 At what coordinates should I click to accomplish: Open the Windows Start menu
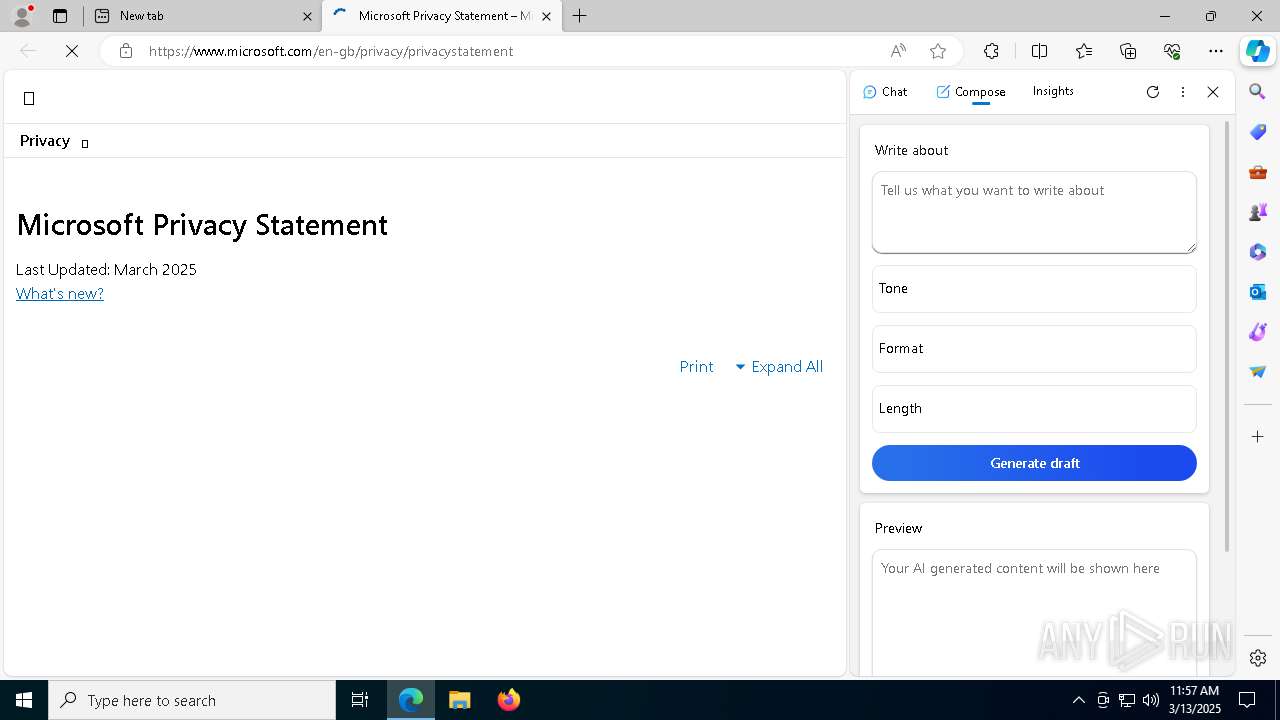pyautogui.click(x=24, y=700)
